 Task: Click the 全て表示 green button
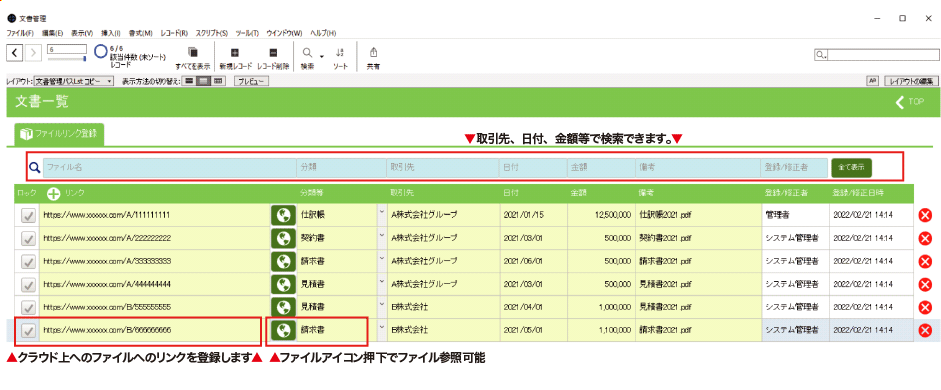click(x=852, y=167)
